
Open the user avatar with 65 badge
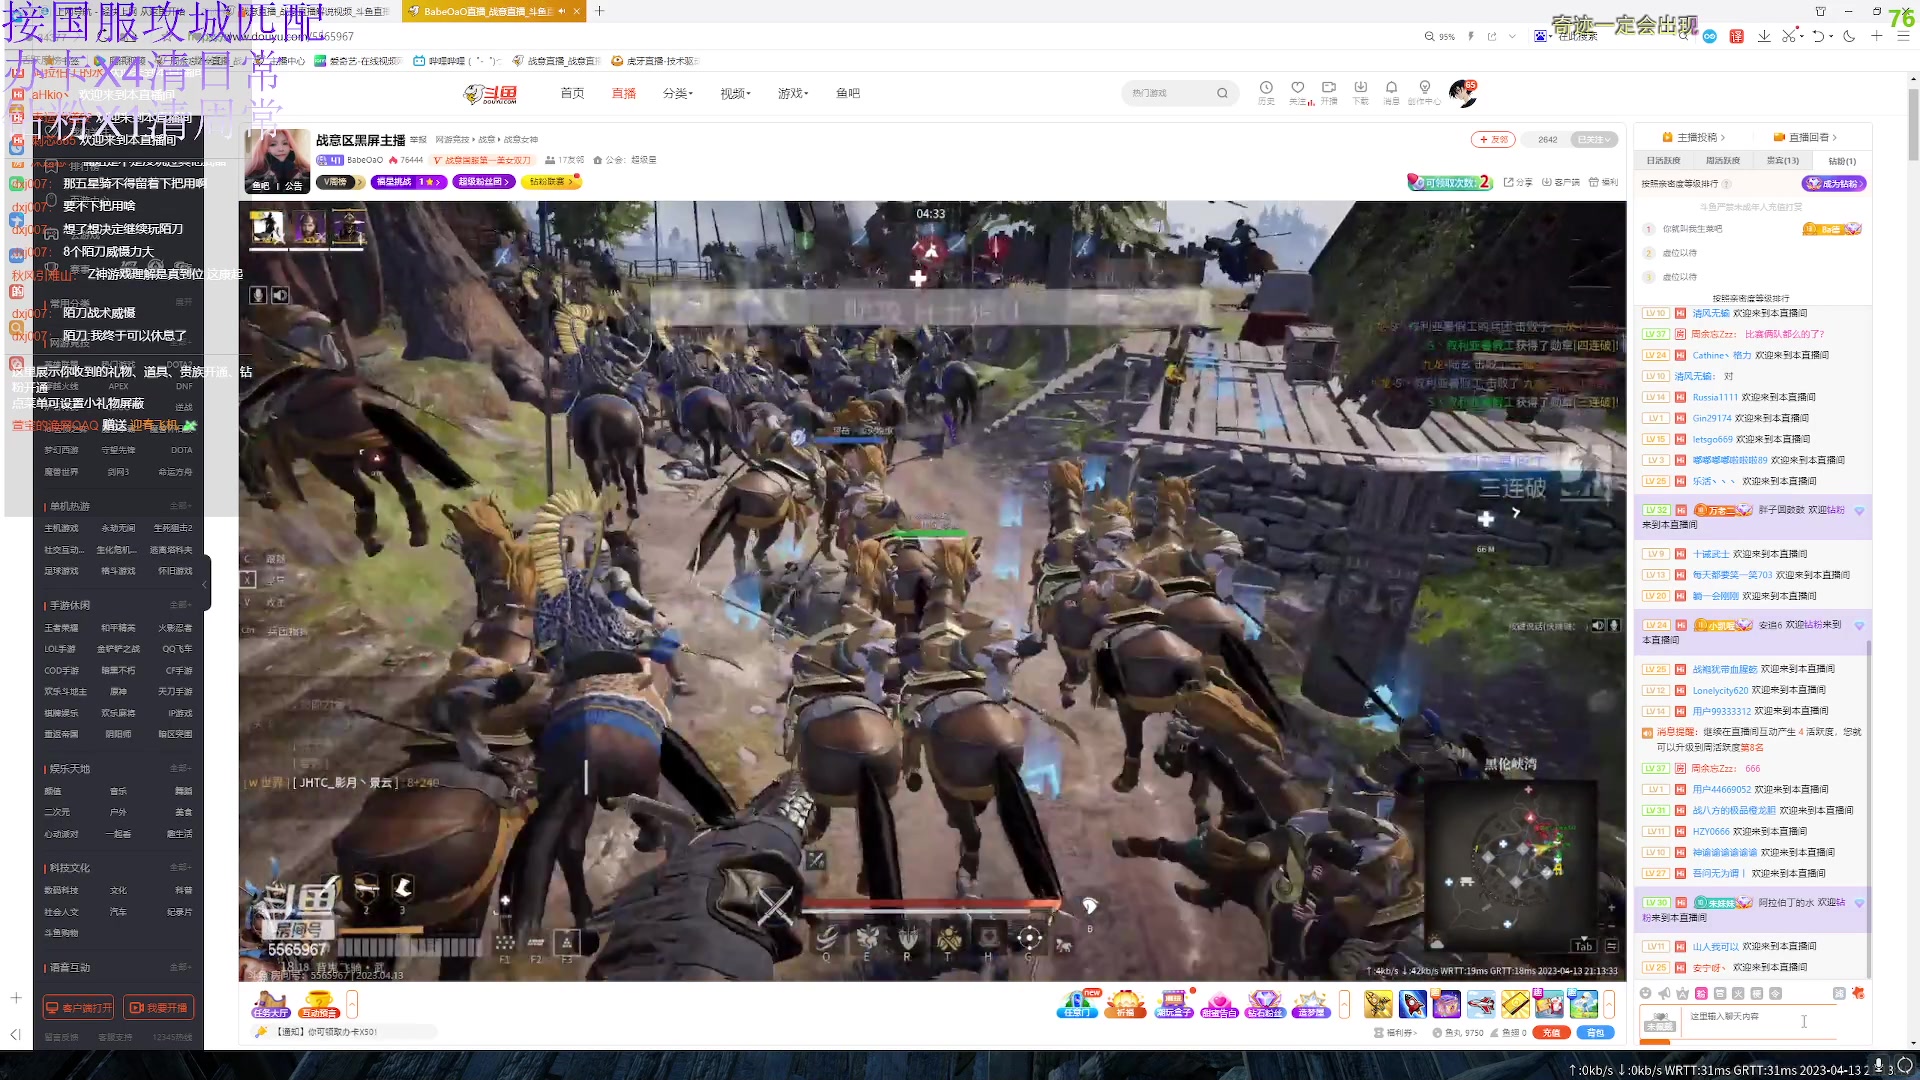coord(1463,93)
